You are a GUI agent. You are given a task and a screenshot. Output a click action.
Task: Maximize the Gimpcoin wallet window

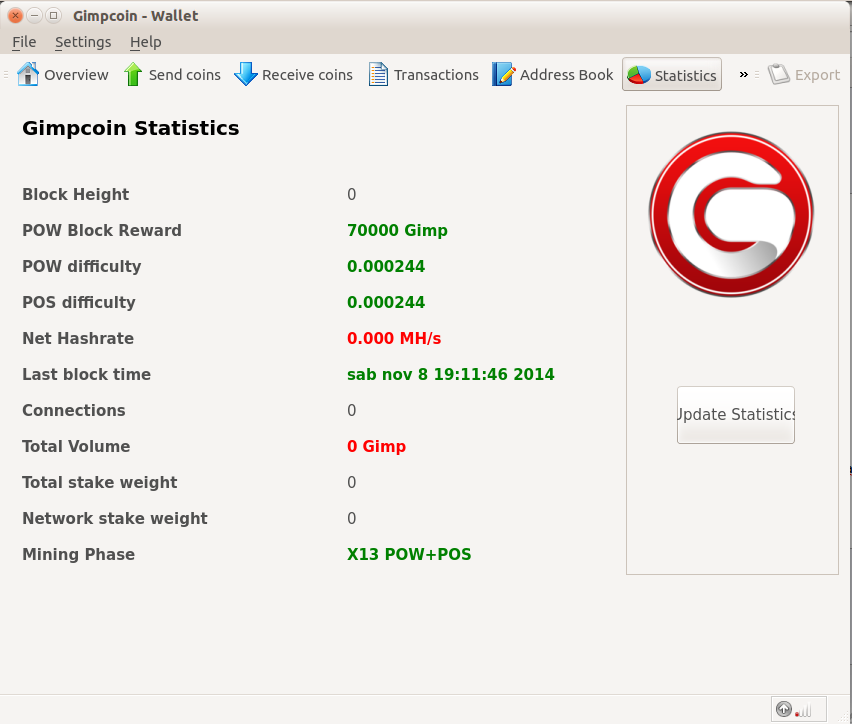click(x=53, y=15)
